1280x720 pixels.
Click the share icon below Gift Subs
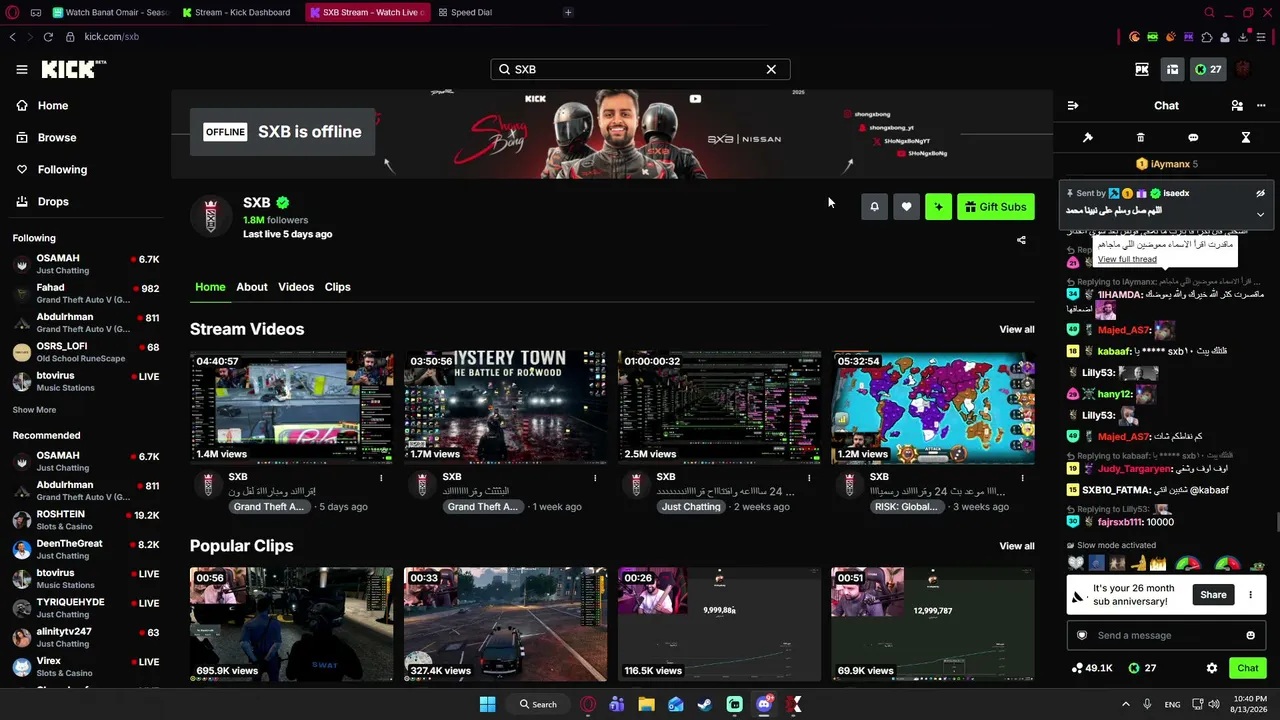1021,240
